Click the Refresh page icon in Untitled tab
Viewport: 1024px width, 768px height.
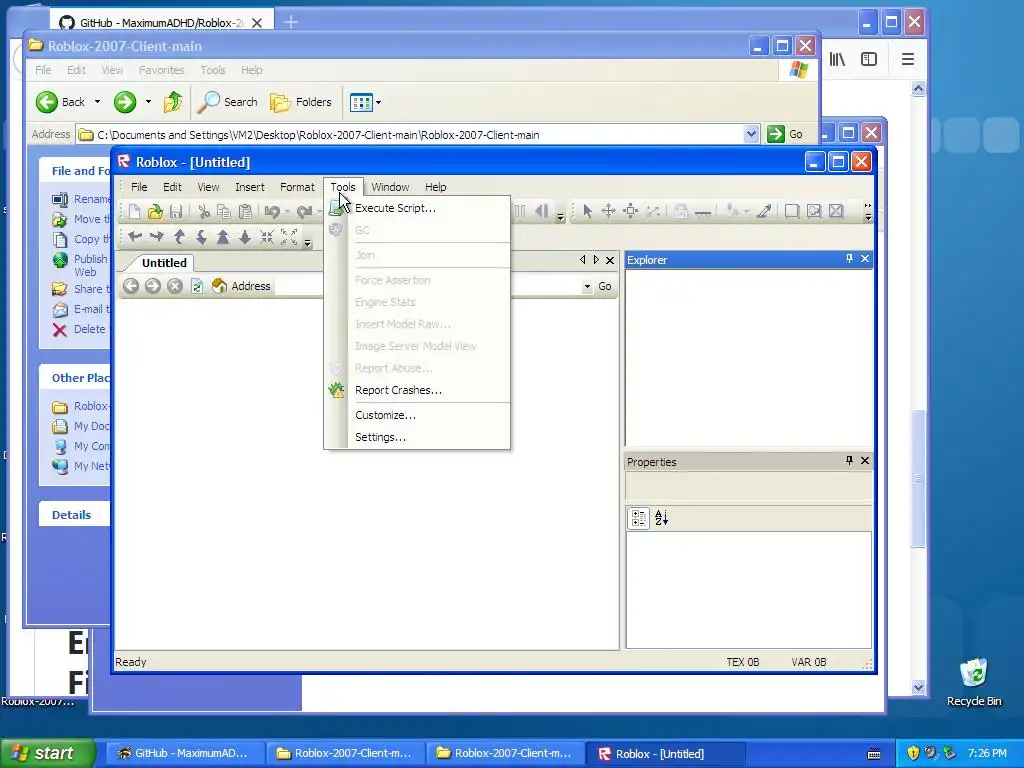[x=197, y=286]
